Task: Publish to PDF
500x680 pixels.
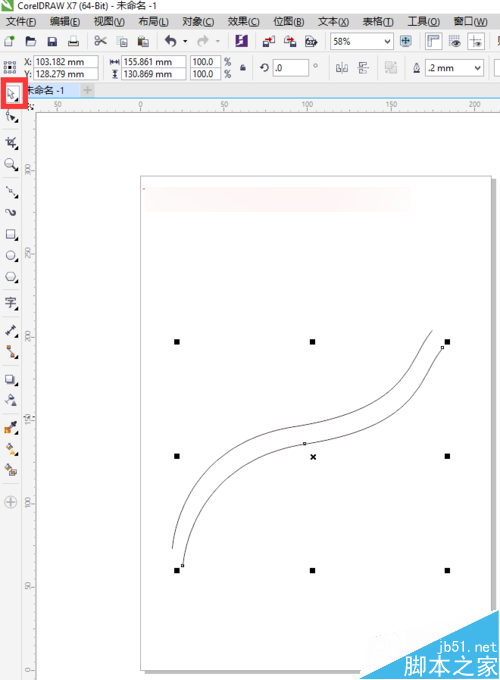Action: [311, 42]
